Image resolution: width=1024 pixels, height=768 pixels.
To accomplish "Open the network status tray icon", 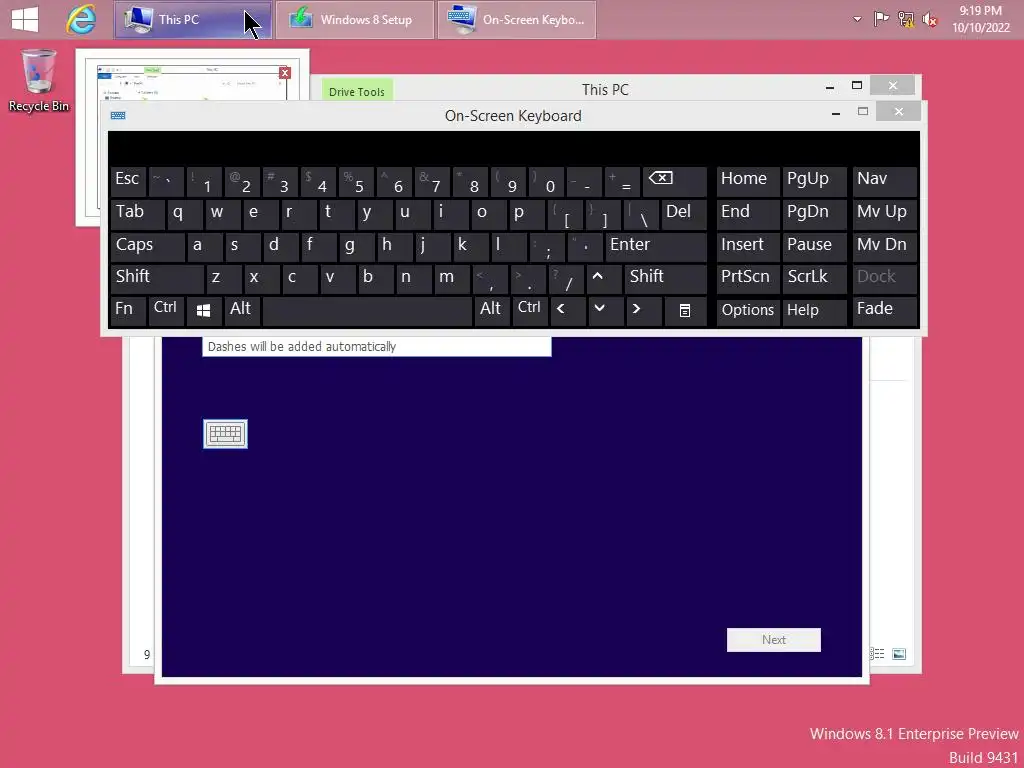I will coord(906,20).
